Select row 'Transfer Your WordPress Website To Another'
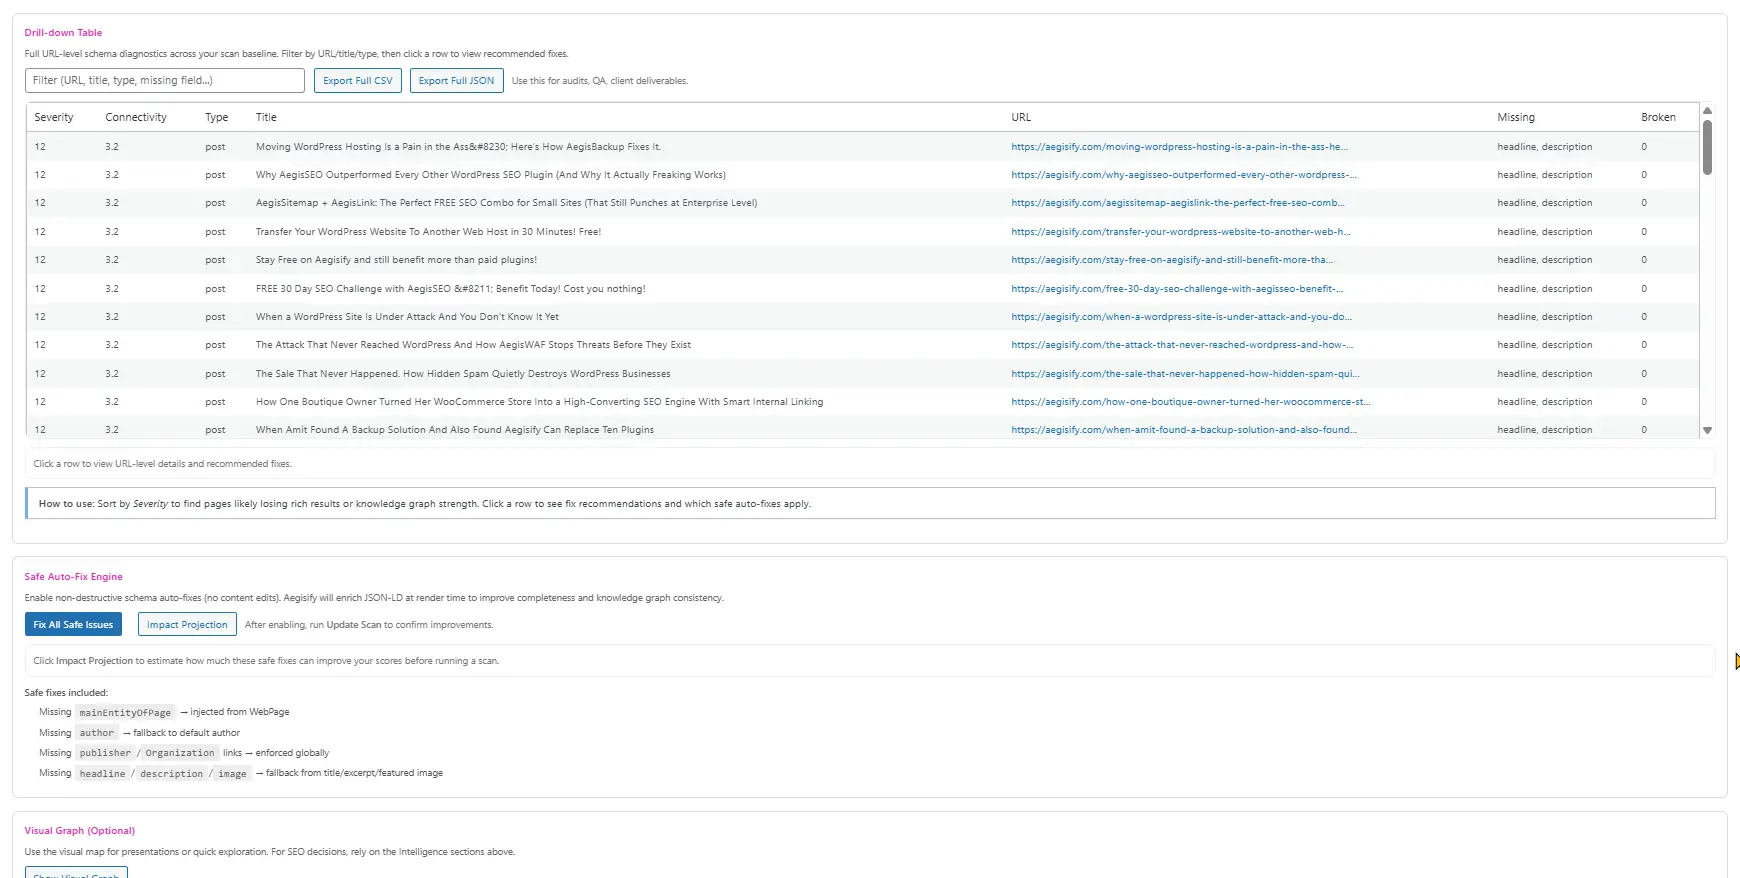 point(862,231)
